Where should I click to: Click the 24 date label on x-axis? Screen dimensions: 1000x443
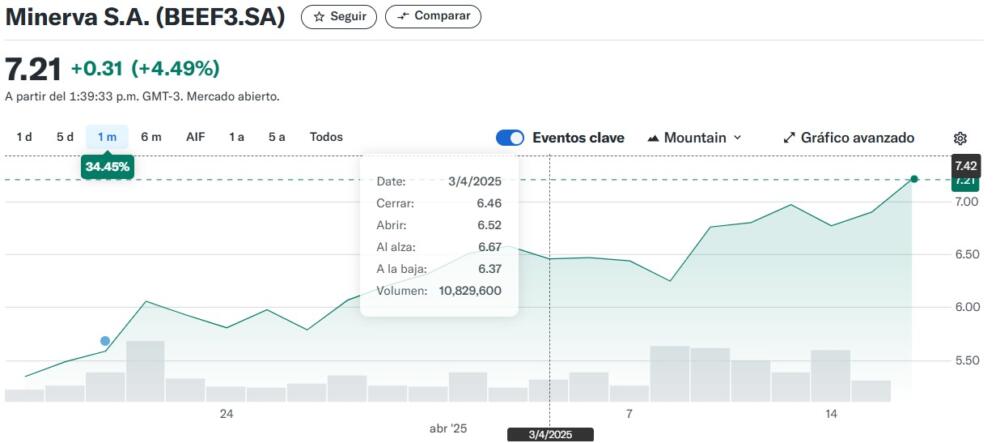(x=226, y=414)
